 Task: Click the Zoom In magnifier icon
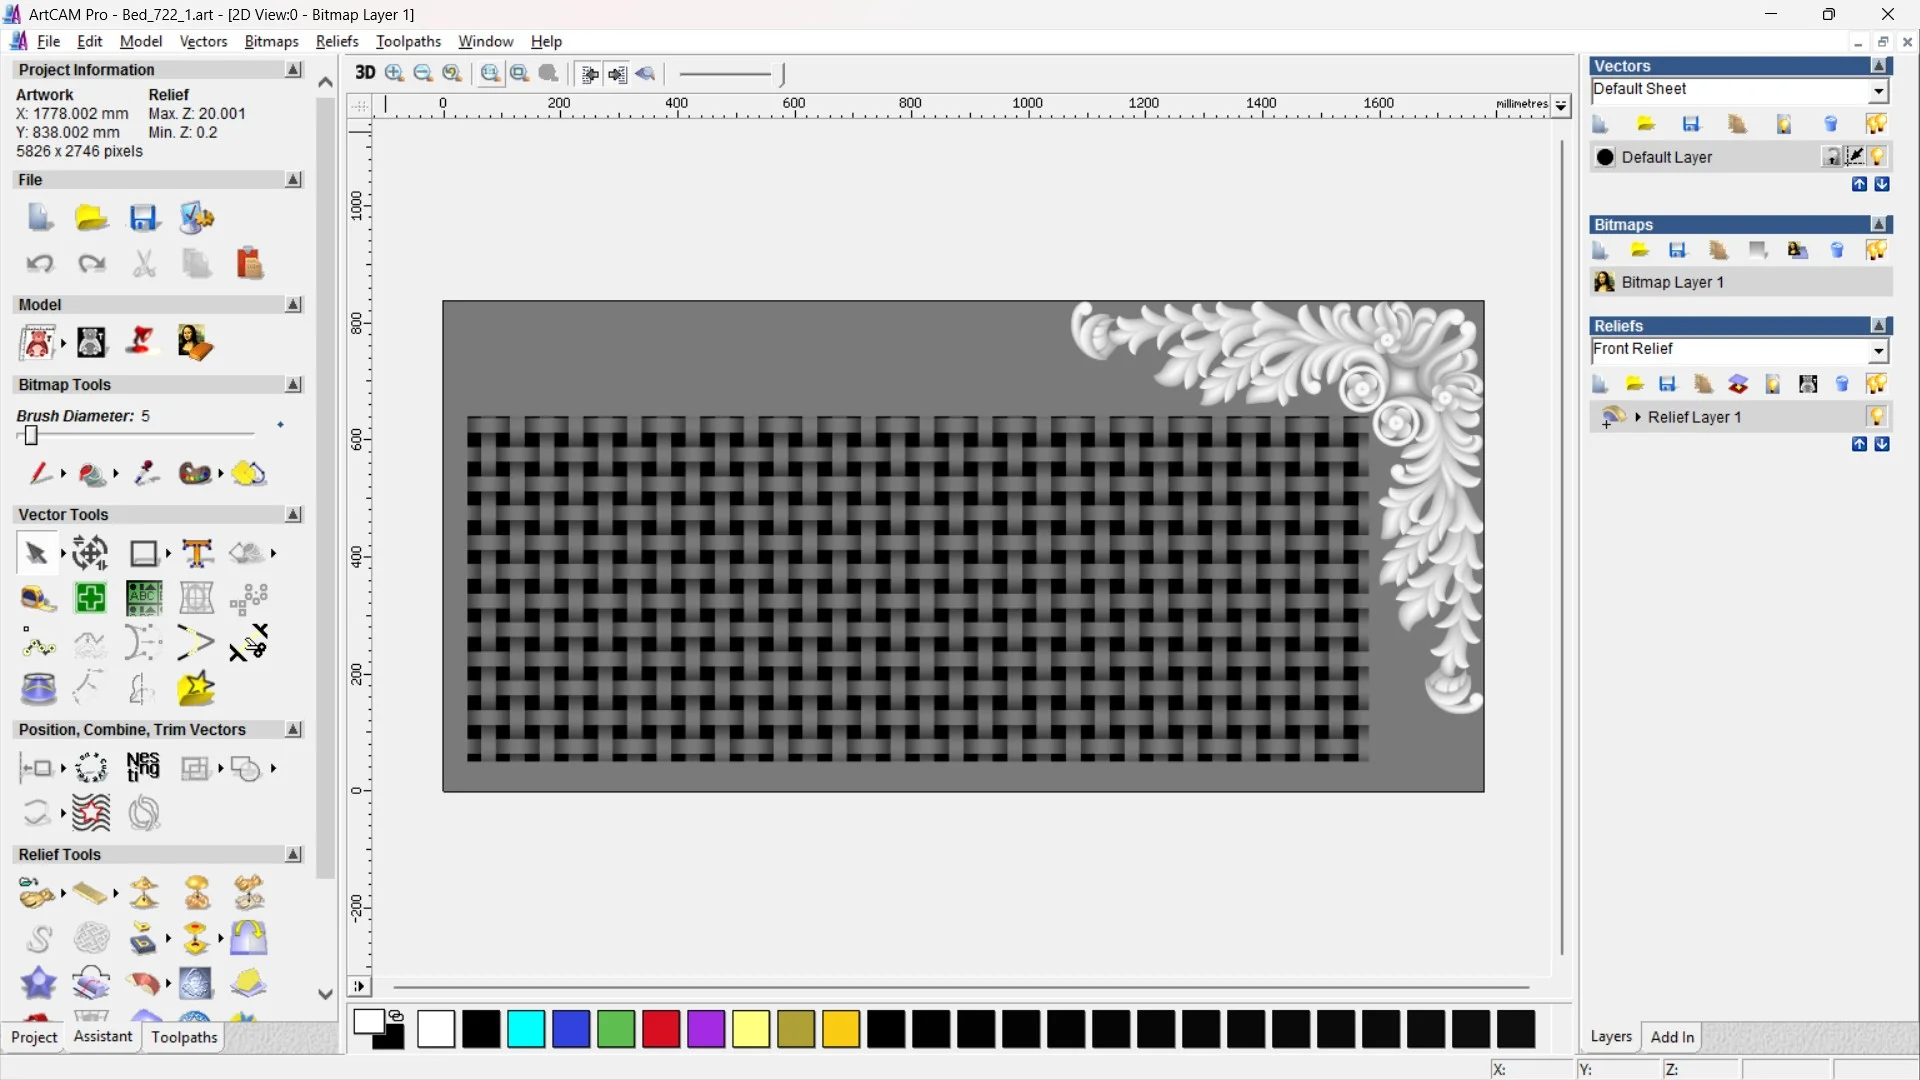(x=395, y=73)
